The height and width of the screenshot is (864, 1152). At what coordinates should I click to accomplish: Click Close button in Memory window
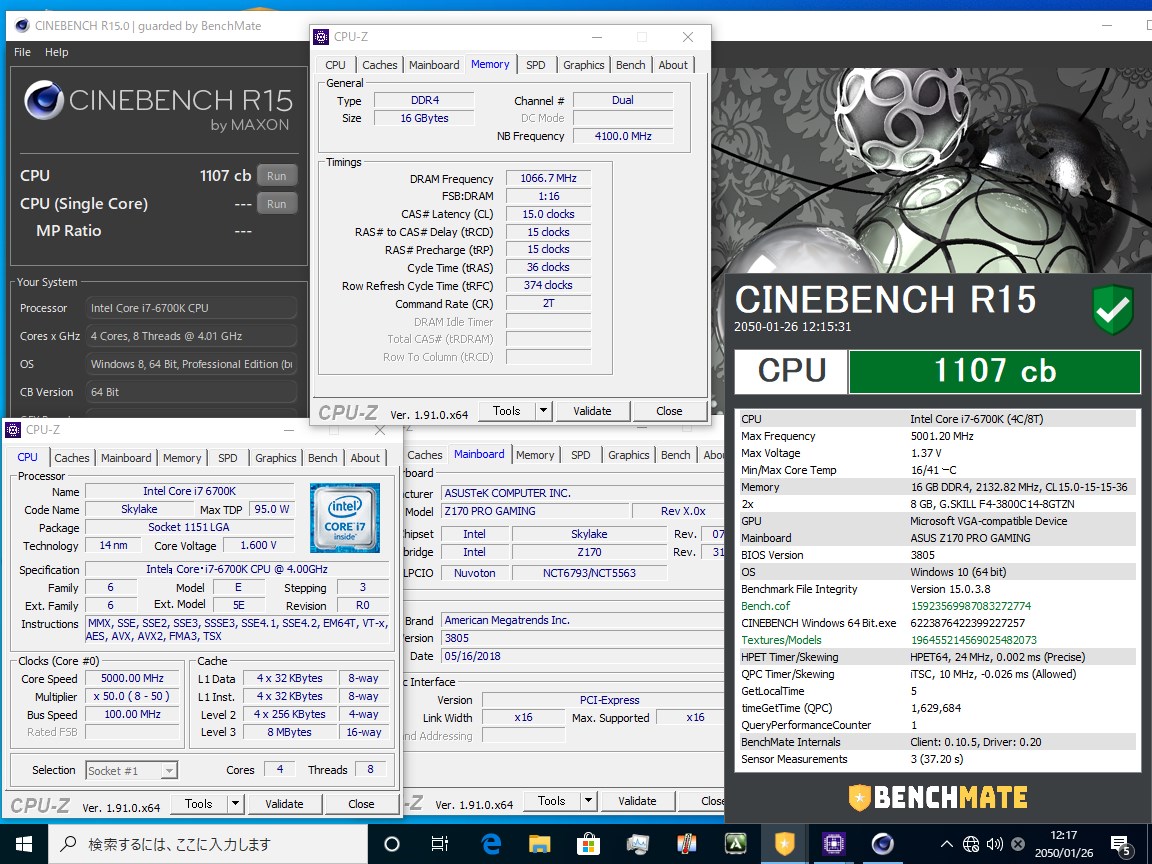(669, 411)
